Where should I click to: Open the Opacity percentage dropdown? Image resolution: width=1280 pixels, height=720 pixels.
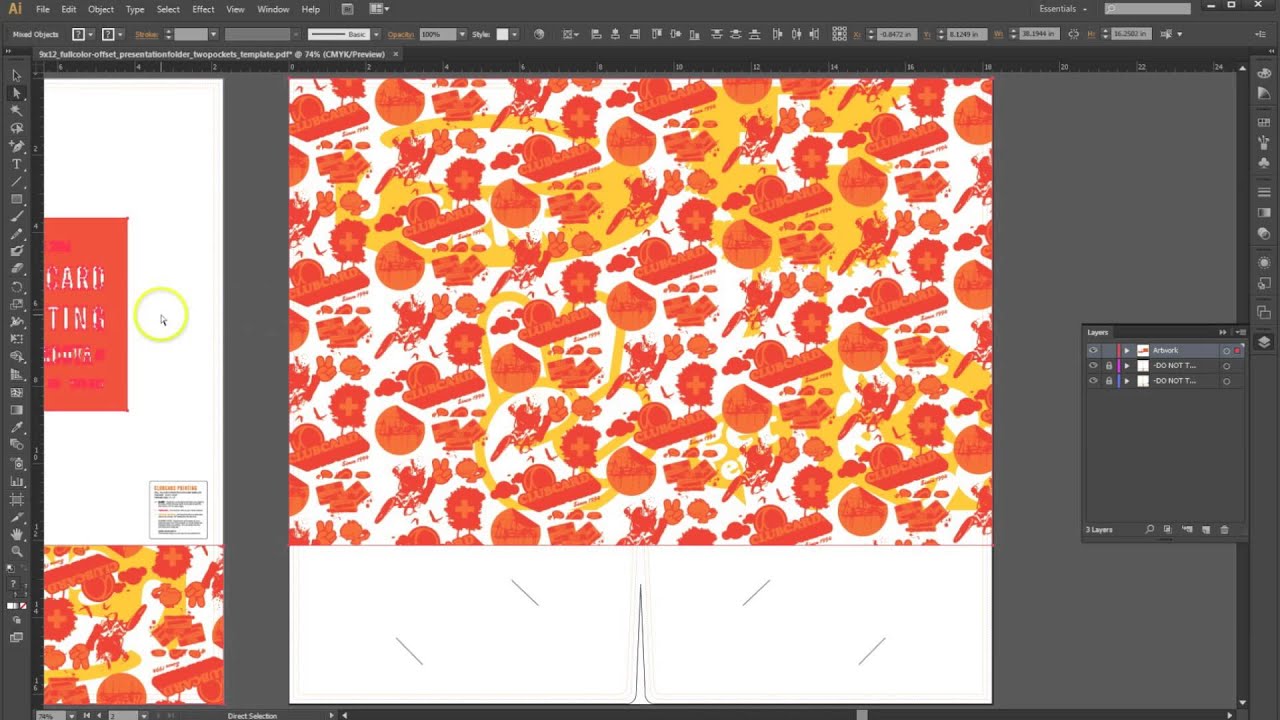(x=462, y=34)
